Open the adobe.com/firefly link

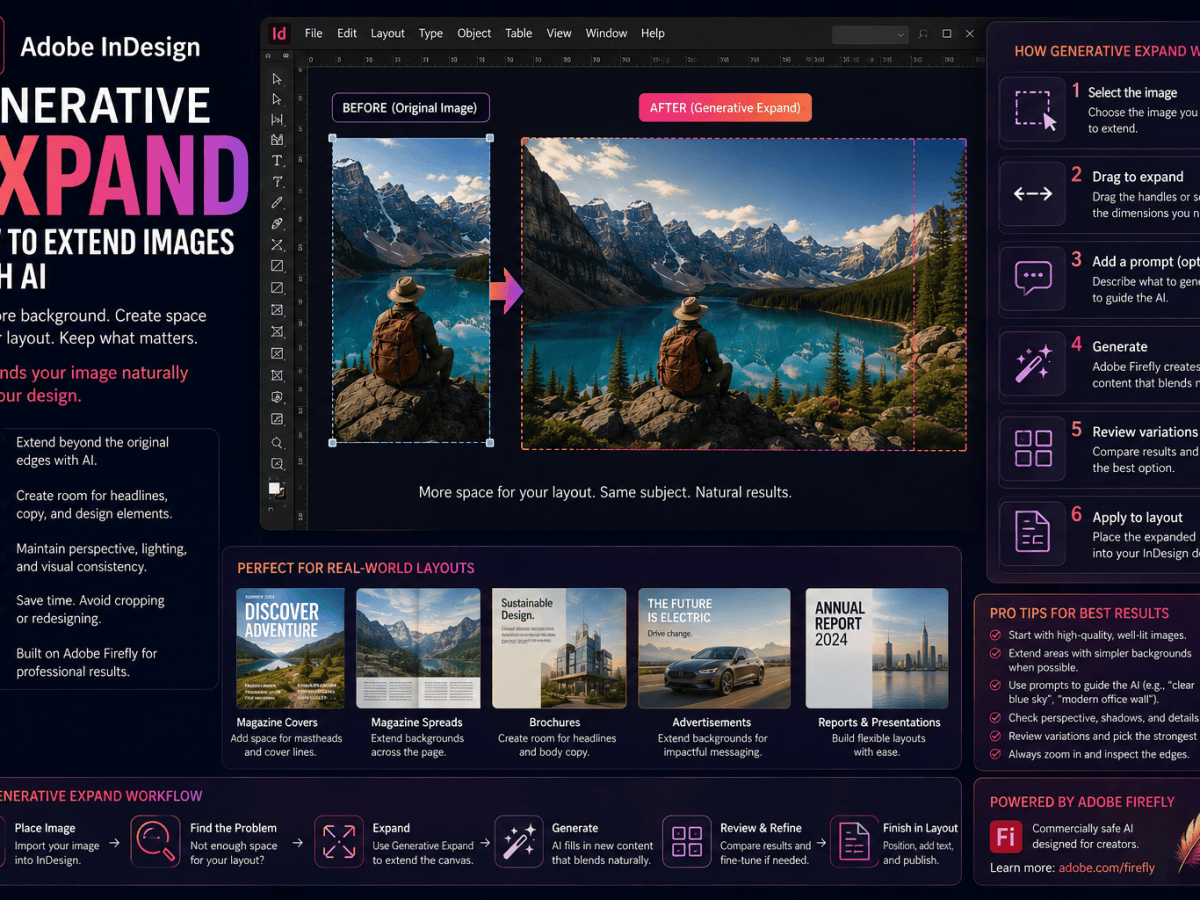1108,867
